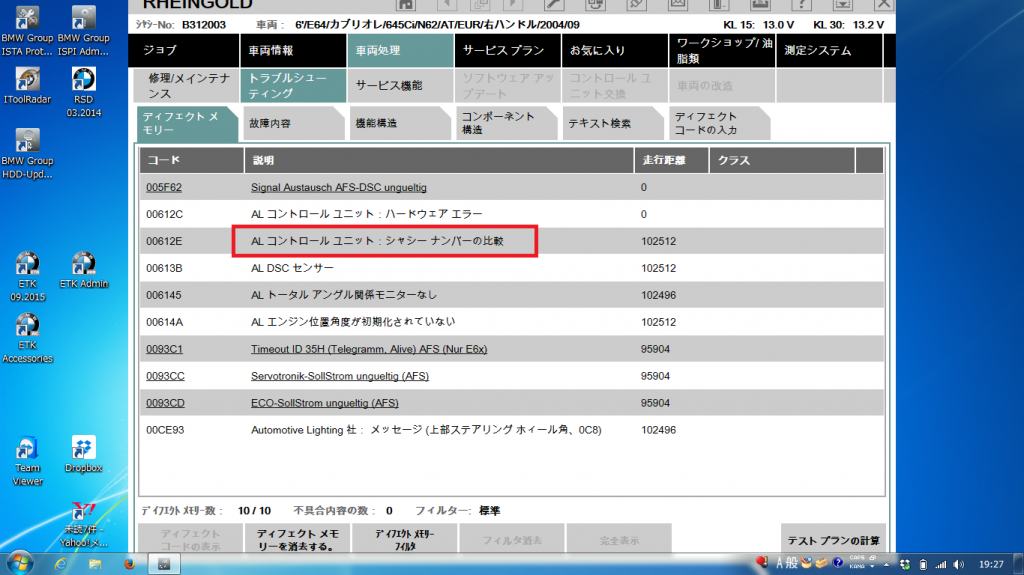Click the ISTA app taskbar button
The image size is (1024, 575).
(x=164, y=563)
